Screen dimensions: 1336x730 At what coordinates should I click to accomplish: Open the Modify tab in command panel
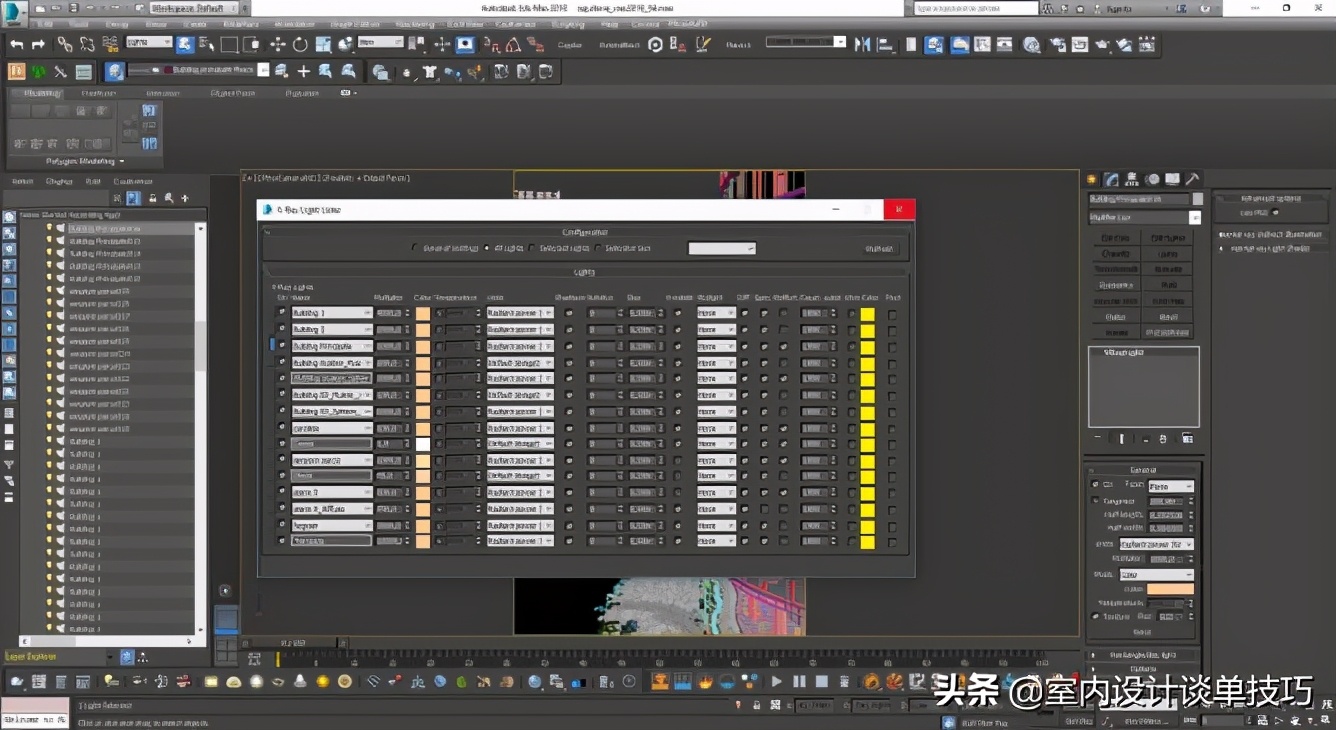(x=1111, y=179)
